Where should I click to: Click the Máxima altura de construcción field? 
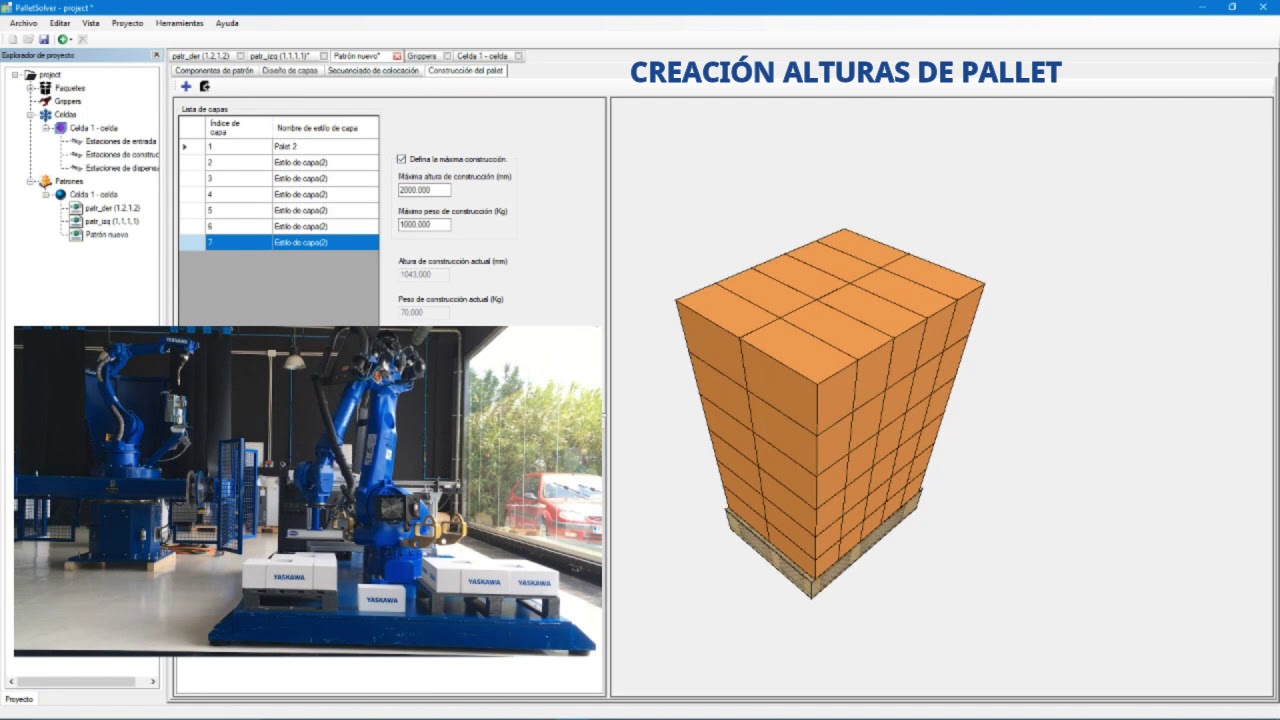click(424, 190)
